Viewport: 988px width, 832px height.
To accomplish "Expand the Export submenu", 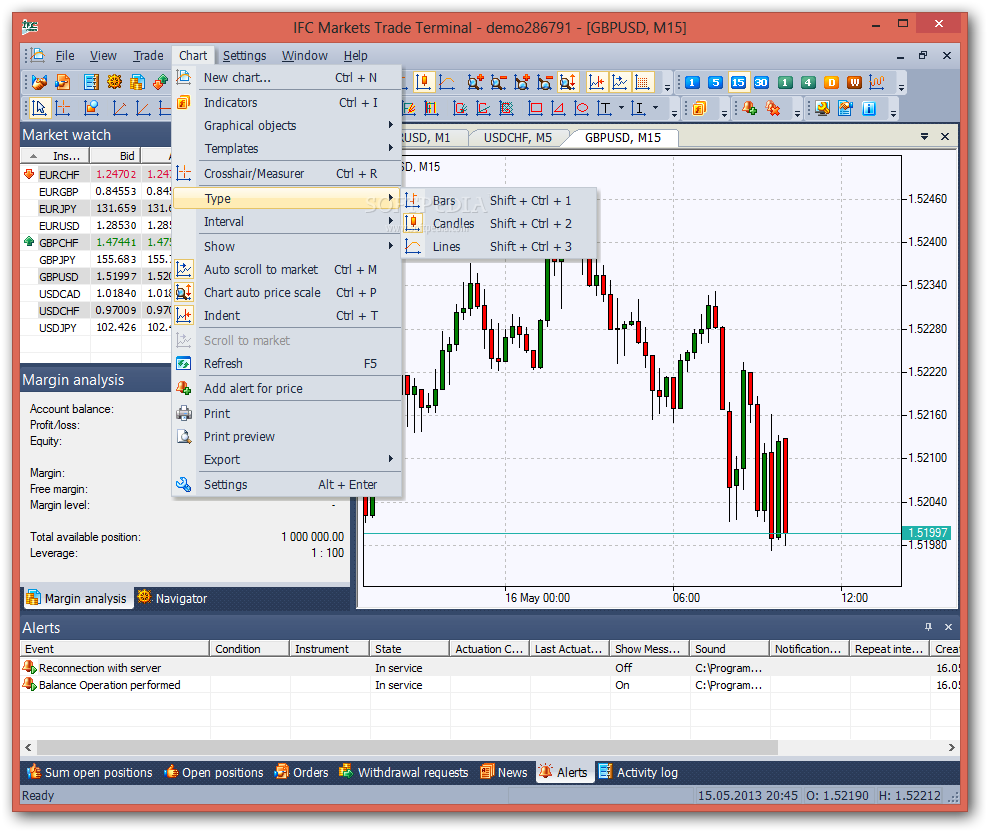I will coord(287,459).
